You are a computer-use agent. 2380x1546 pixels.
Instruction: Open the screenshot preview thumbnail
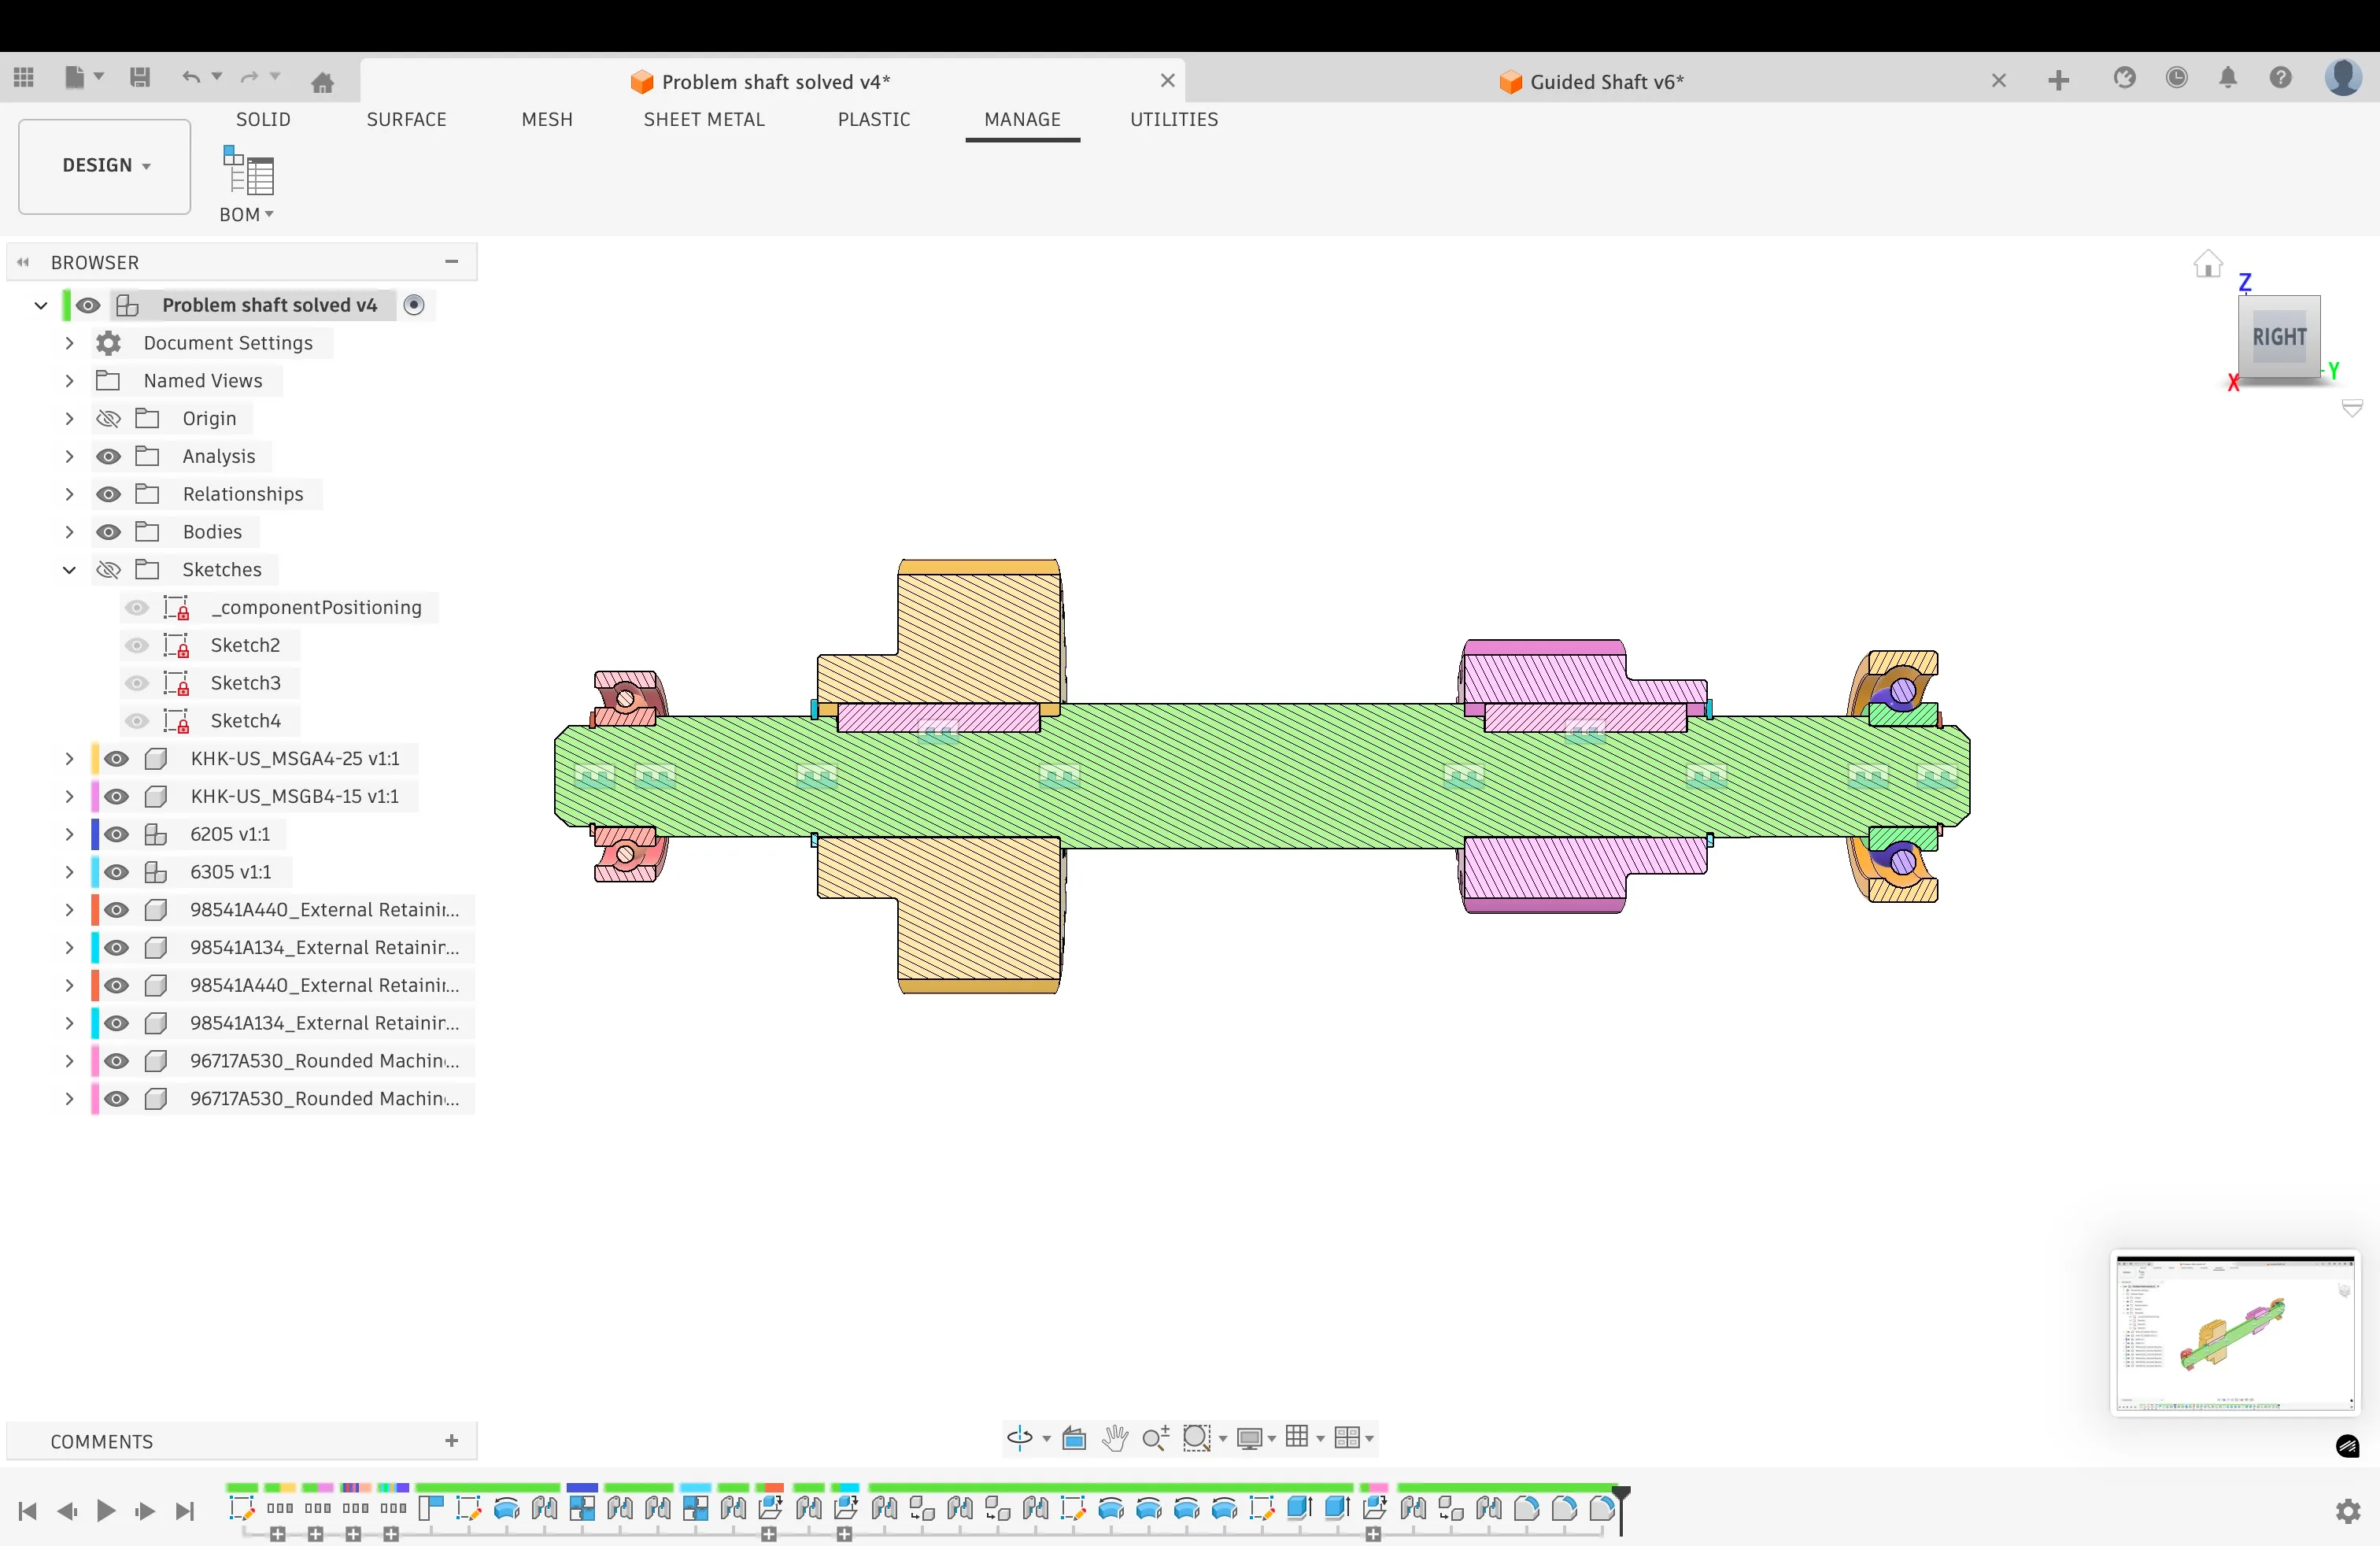[x=2235, y=1332]
